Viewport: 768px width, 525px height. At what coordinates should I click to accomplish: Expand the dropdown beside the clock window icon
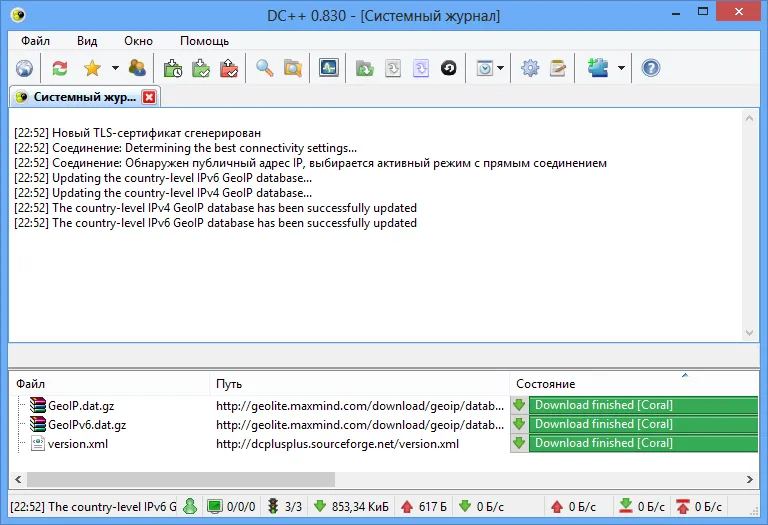[x=501, y=68]
